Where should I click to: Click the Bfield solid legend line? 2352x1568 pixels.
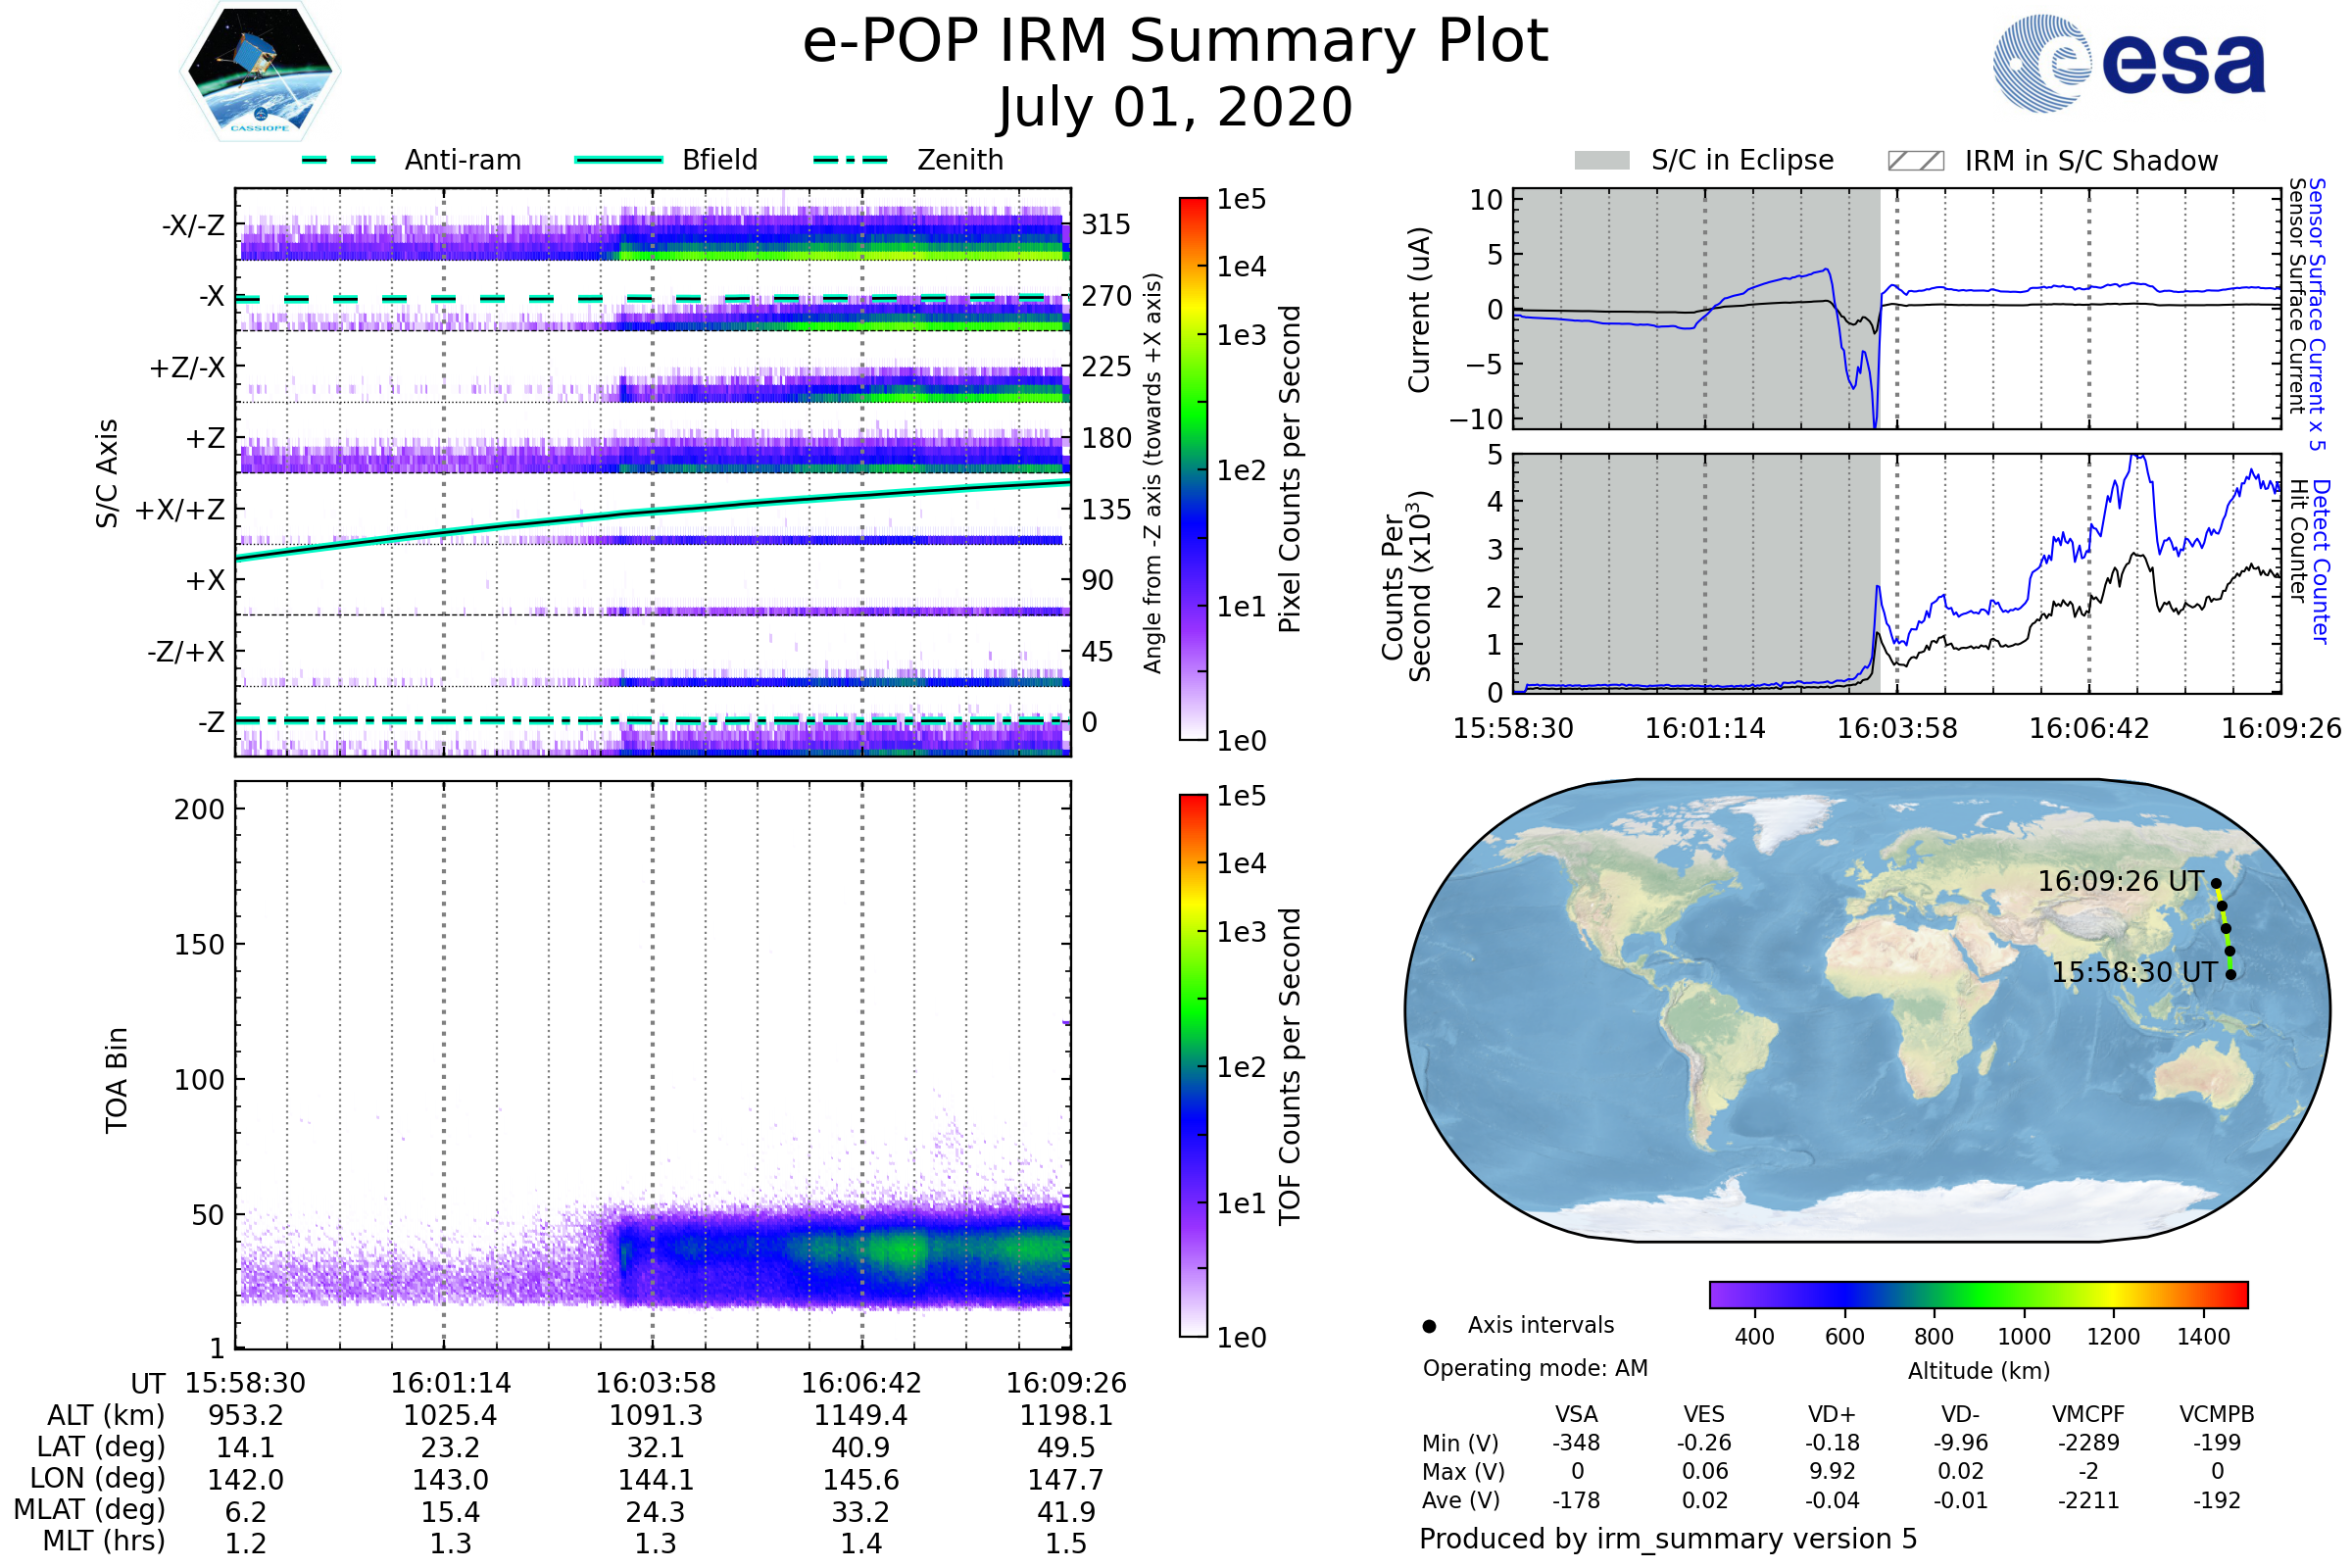pyautogui.click(x=618, y=160)
